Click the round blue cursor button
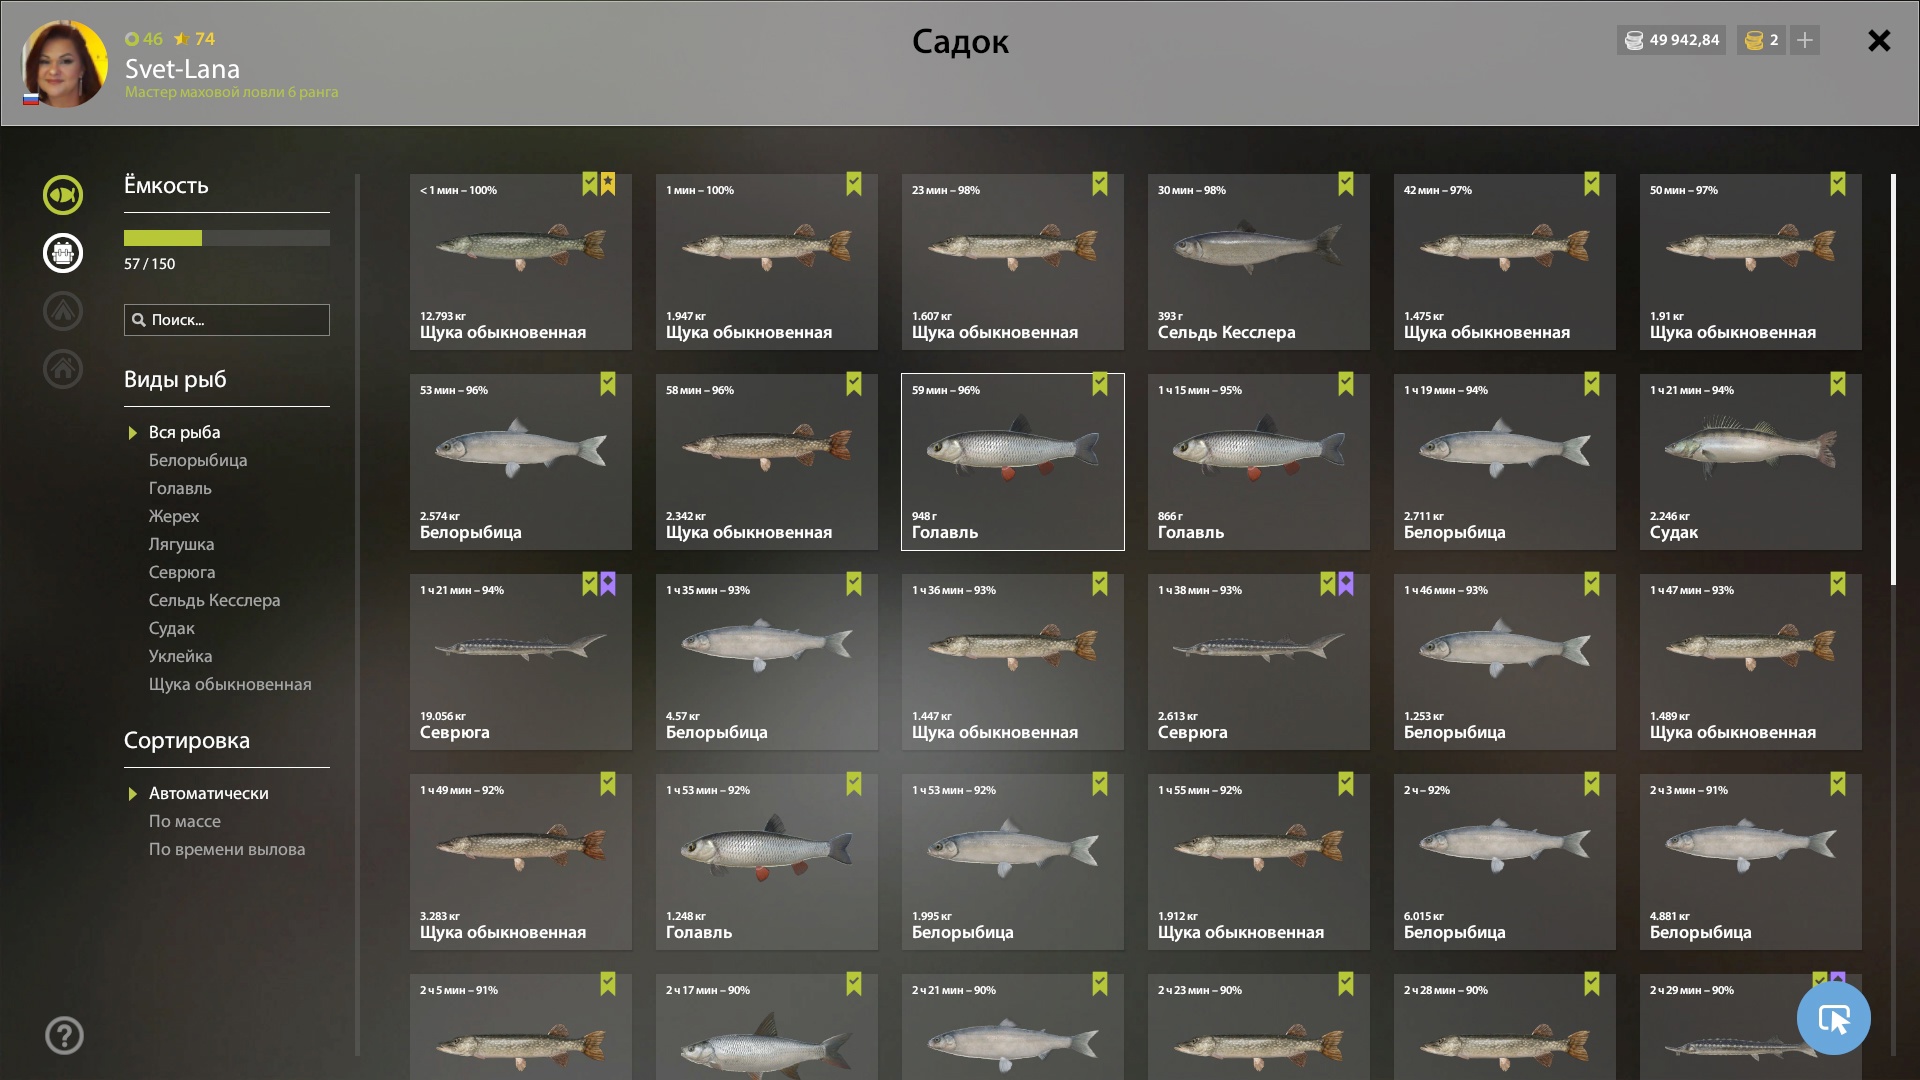This screenshot has height=1080, width=1920. tap(1833, 1018)
